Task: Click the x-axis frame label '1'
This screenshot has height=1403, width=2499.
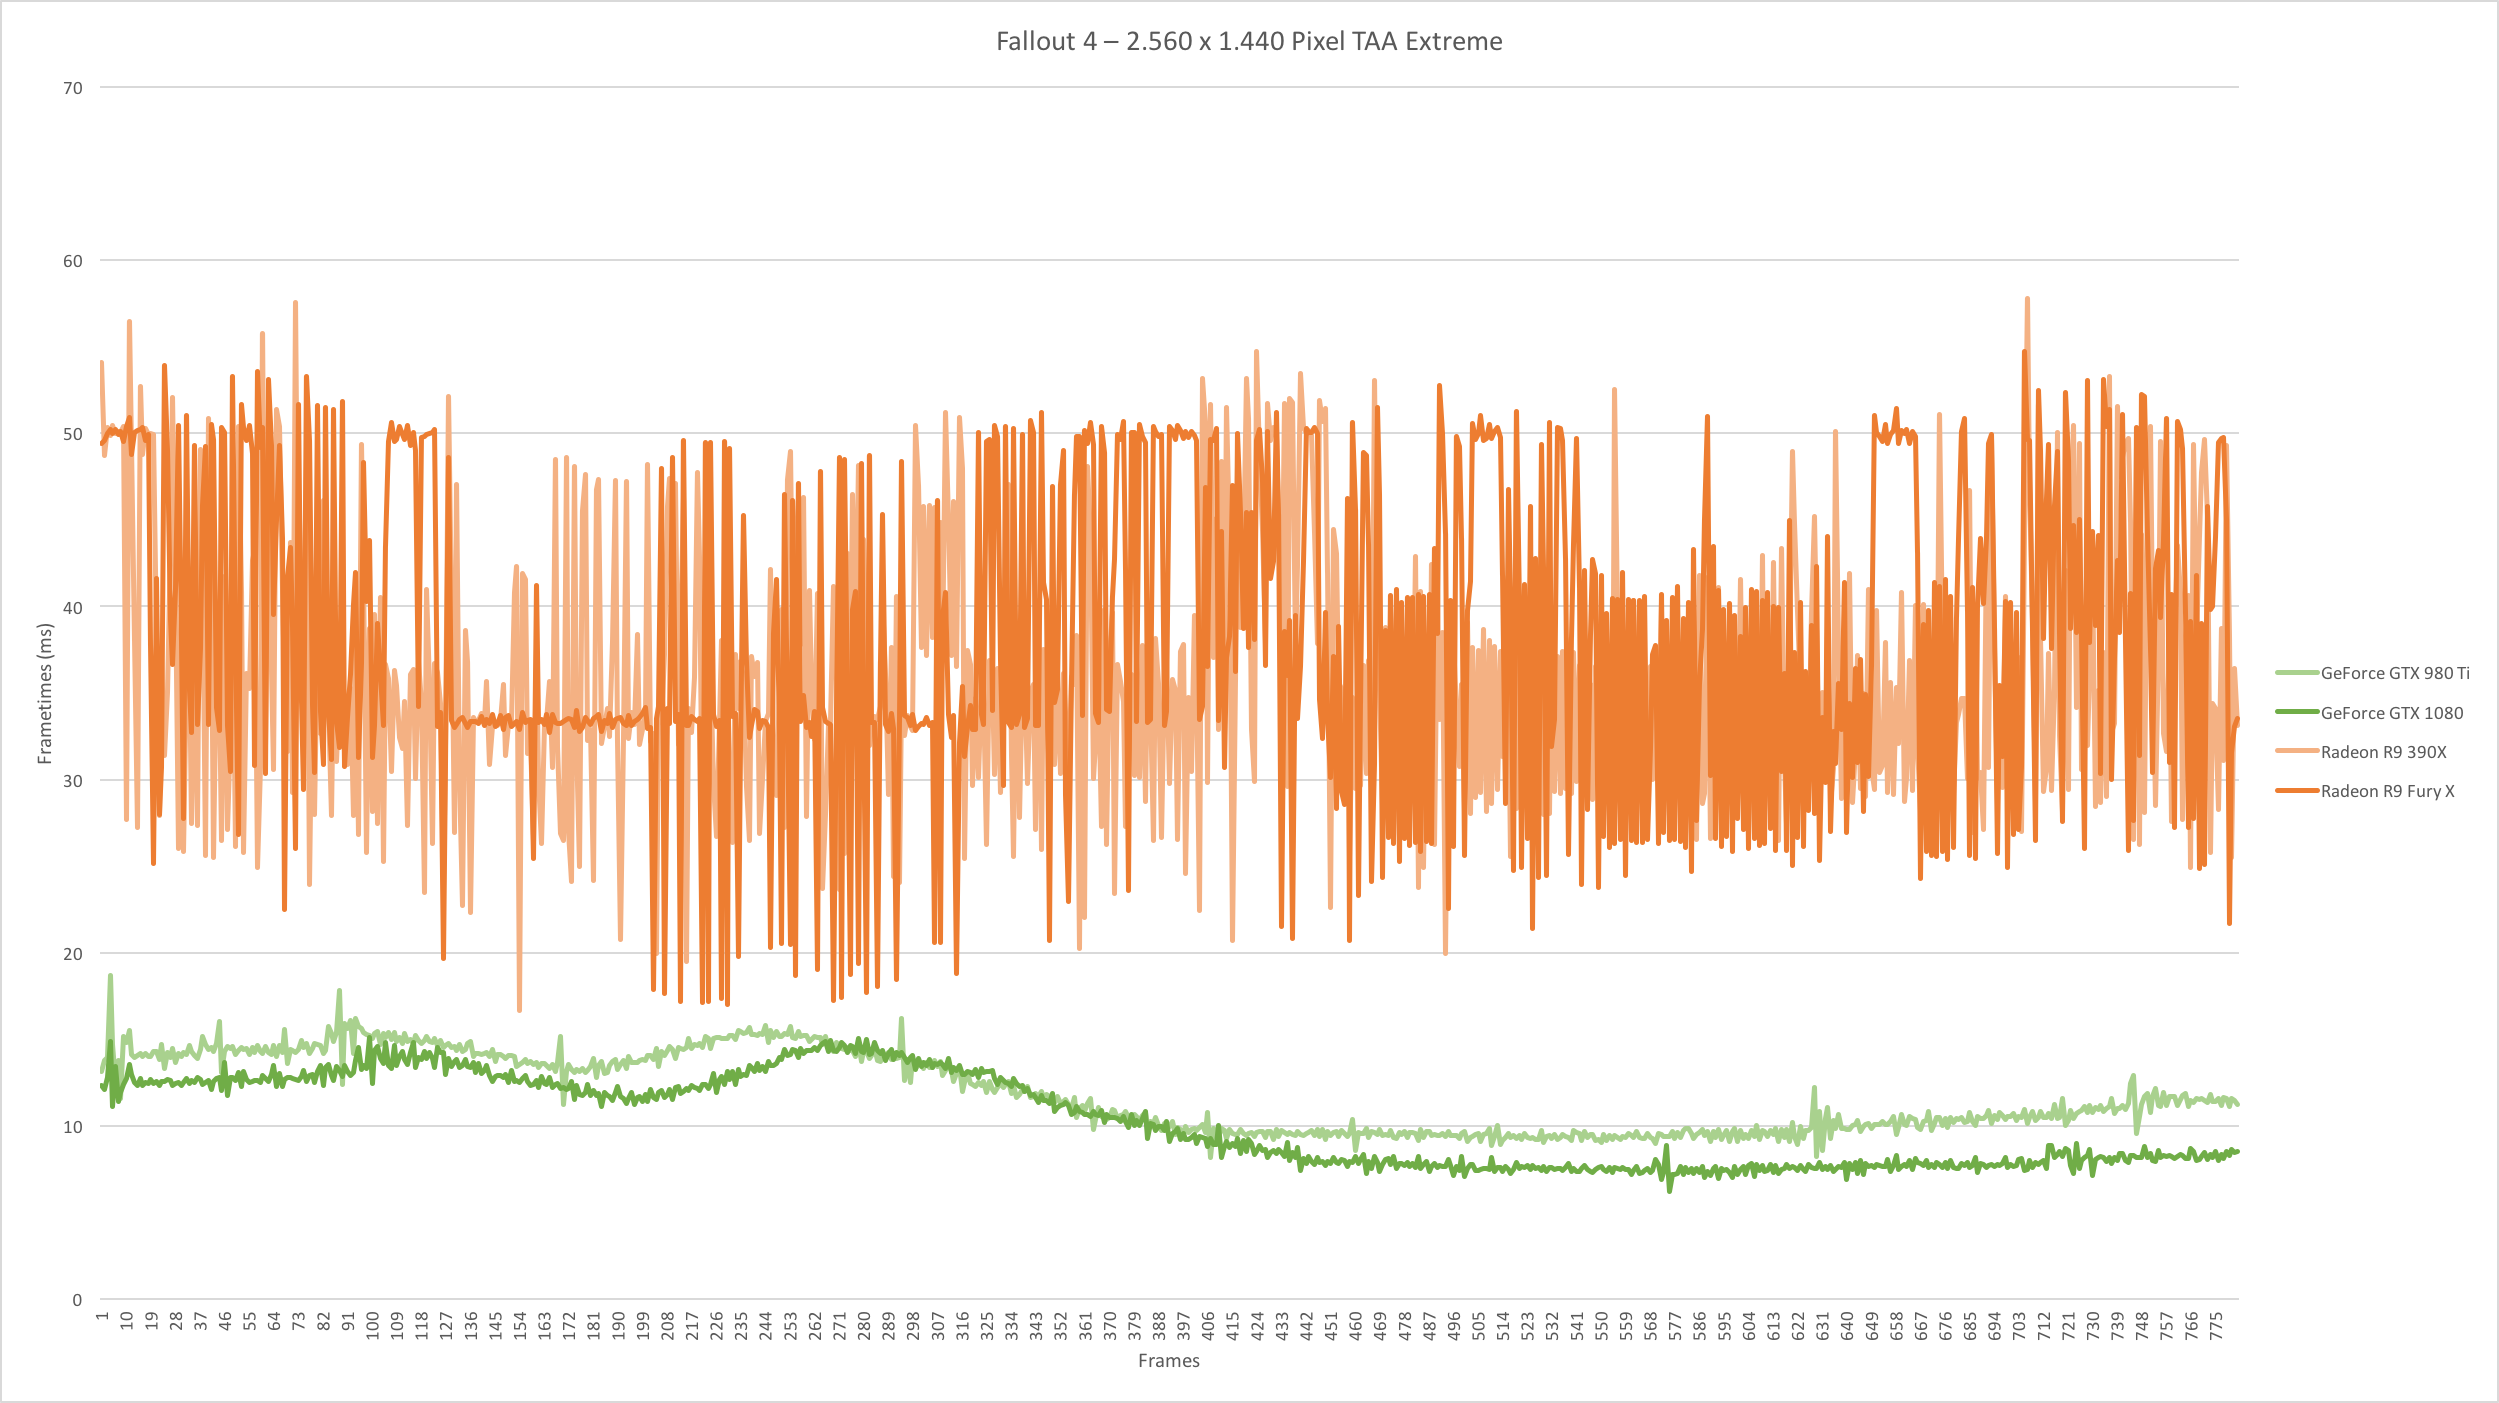Action: (102, 1317)
